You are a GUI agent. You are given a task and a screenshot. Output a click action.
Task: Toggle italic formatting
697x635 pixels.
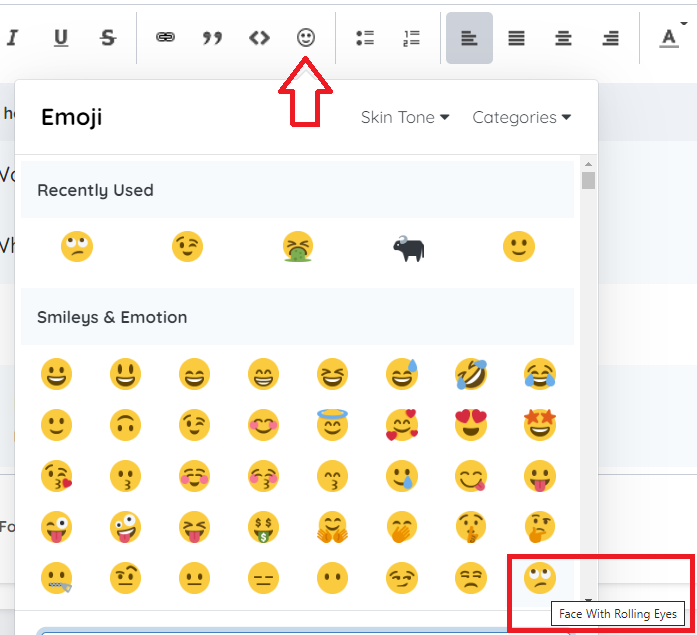click(12, 38)
